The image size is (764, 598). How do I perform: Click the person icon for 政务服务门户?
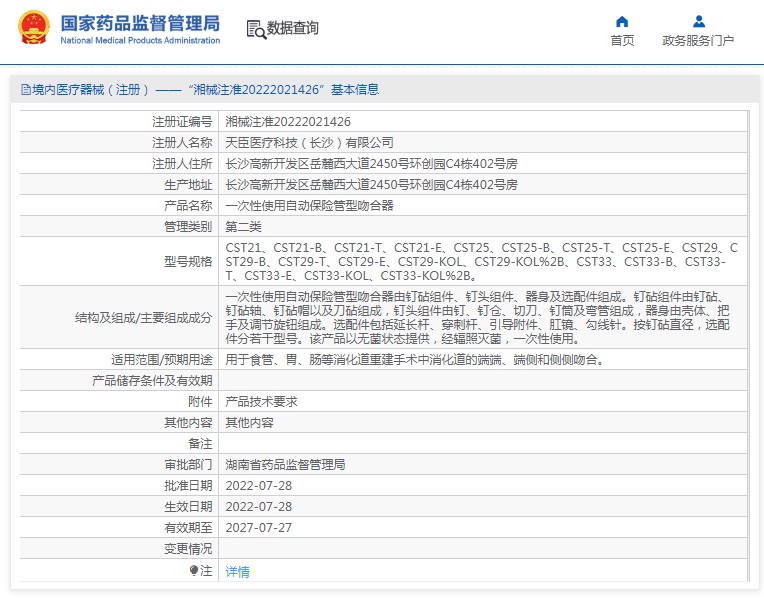point(699,21)
